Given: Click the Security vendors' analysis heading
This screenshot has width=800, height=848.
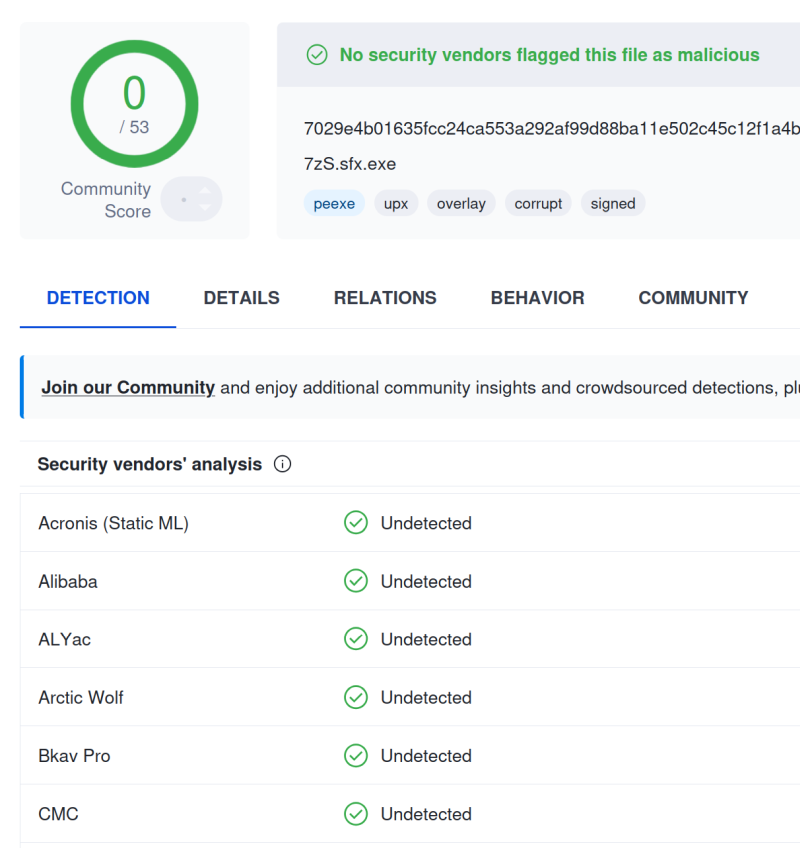Looking at the screenshot, I should pos(150,464).
